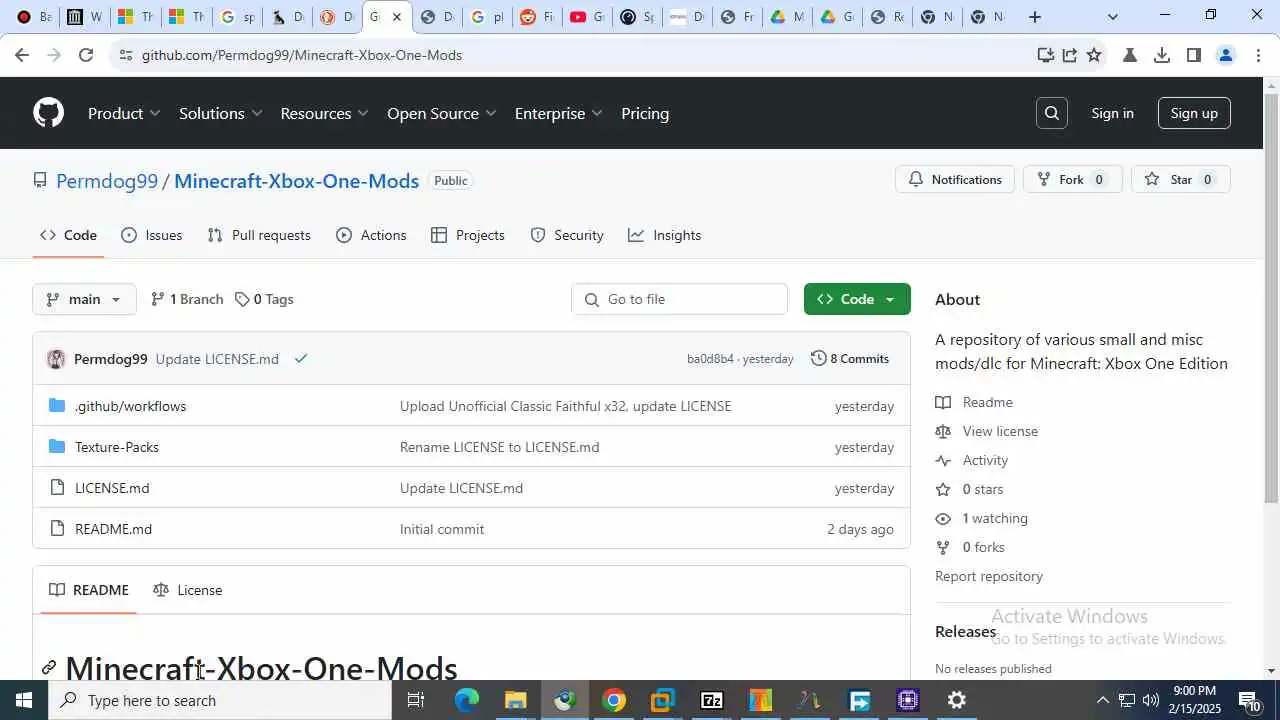Image resolution: width=1280 pixels, height=720 pixels.
Task: Open GitHub search magnifier button
Action: pyautogui.click(x=1052, y=113)
